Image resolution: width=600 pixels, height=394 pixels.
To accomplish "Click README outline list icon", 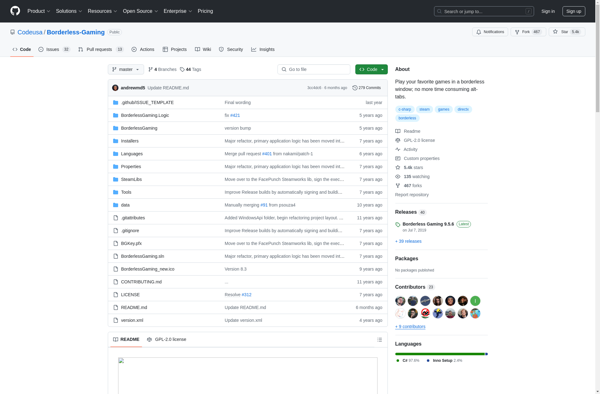I will (x=379, y=340).
